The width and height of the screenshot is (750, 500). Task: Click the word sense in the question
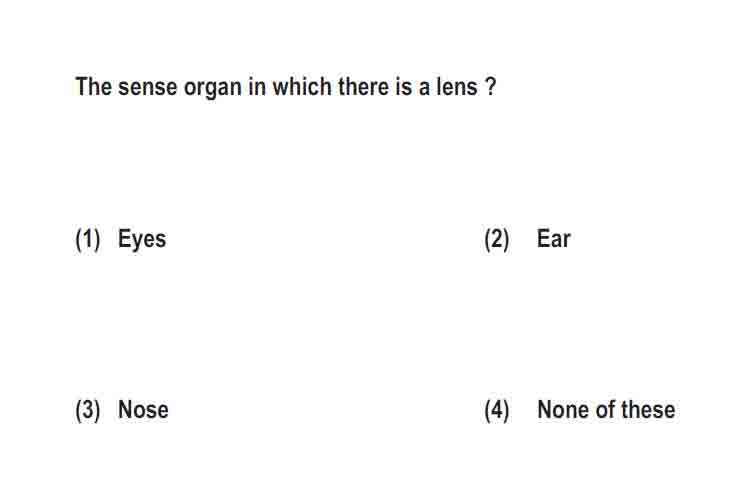tap(147, 88)
